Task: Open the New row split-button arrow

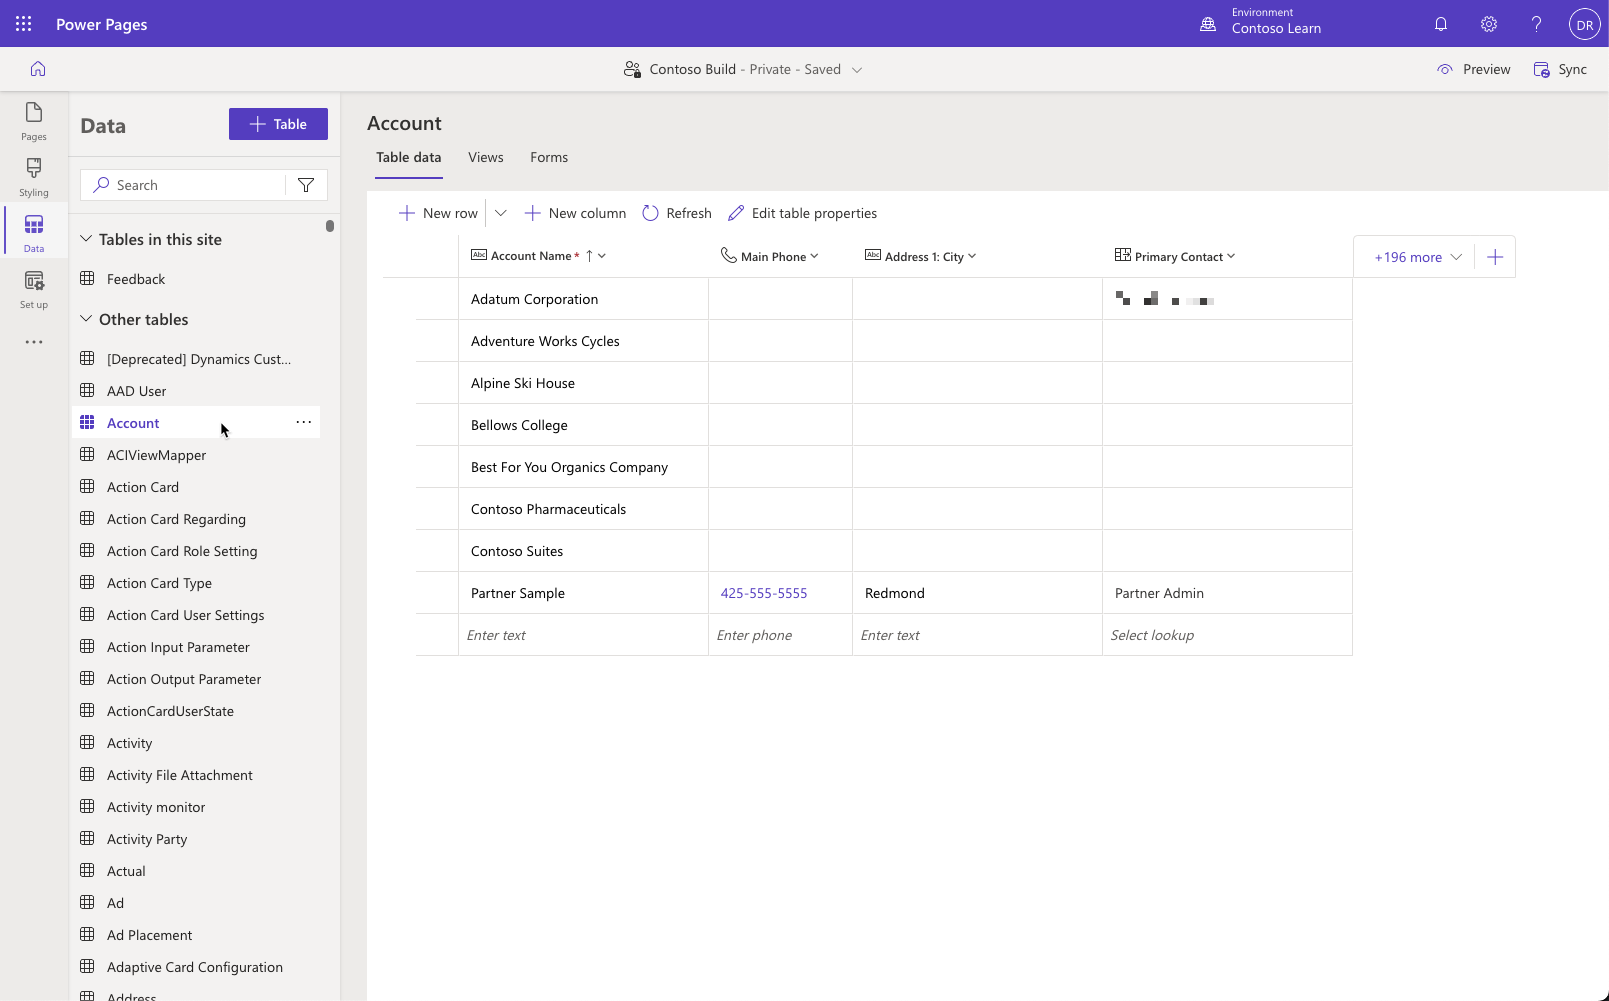Action: (x=501, y=212)
